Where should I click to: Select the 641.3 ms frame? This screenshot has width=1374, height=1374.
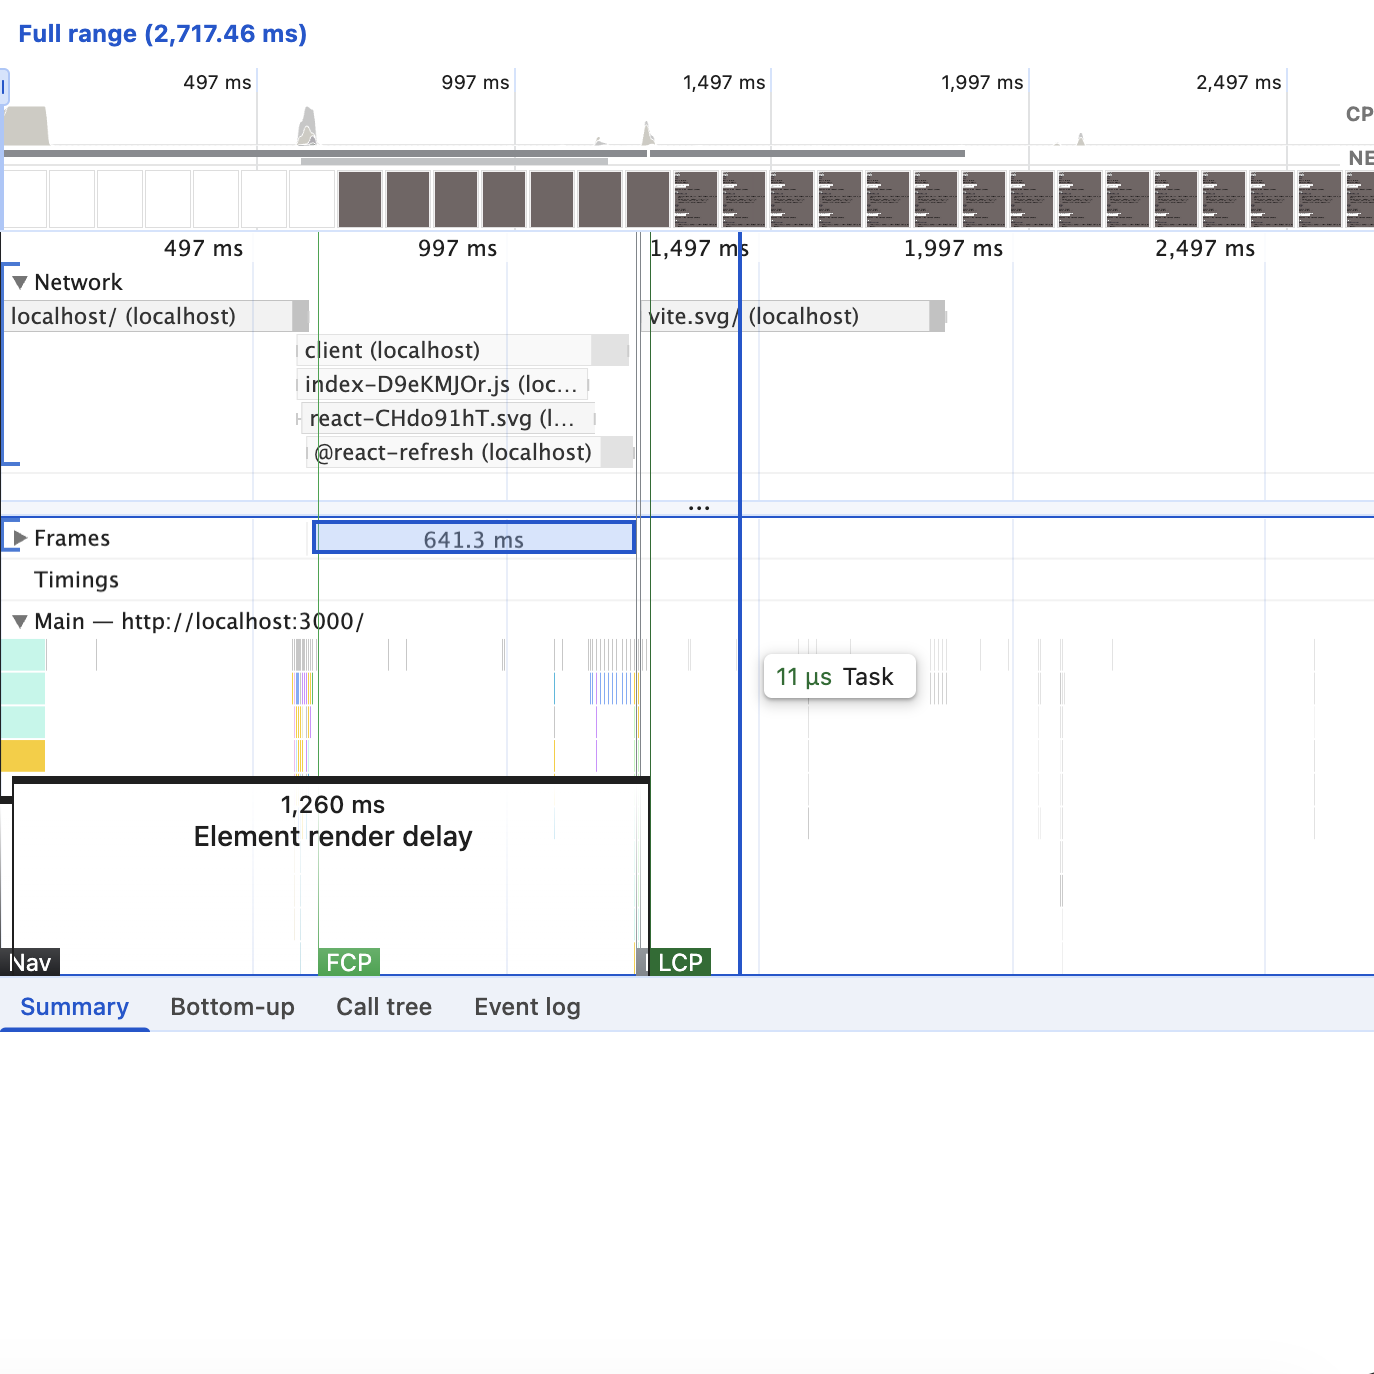click(x=474, y=539)
